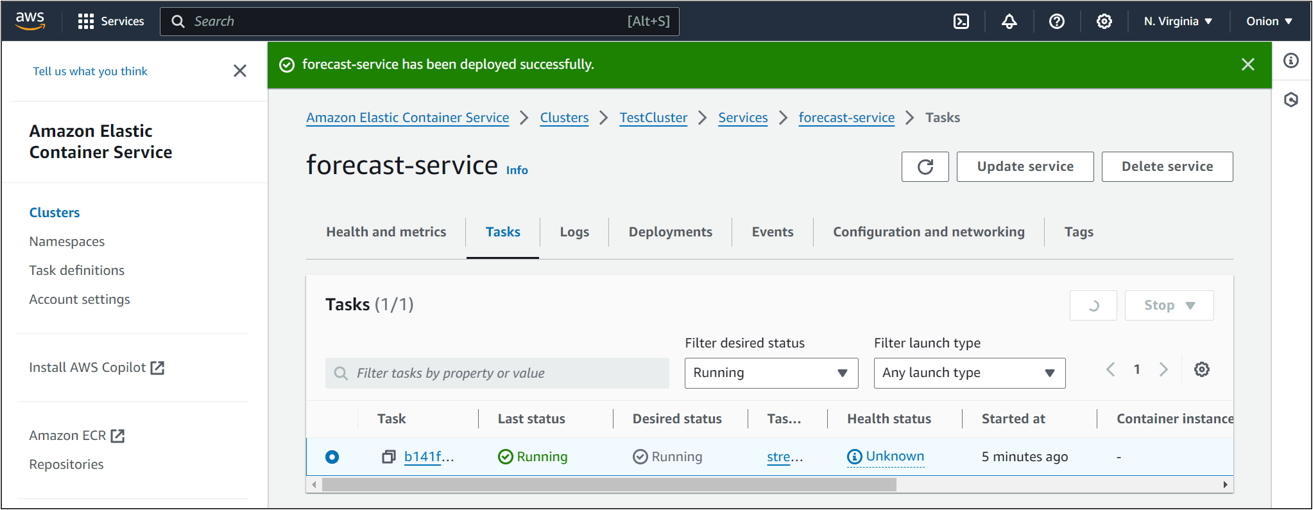This screenshot has height=510, width=1313.
Task: Open Repositories in the sidebar
Action: 66,465
